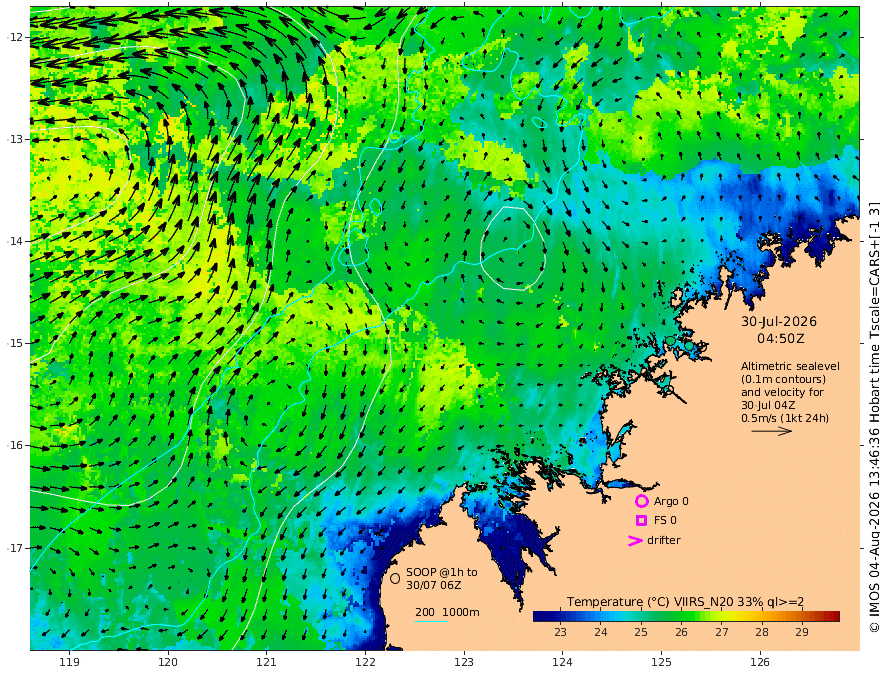Image resolution: width=880 pixels, height=680 pixels.
Task: Click the 'SOOP @1h to' legend text
Action: click(442, 572)
